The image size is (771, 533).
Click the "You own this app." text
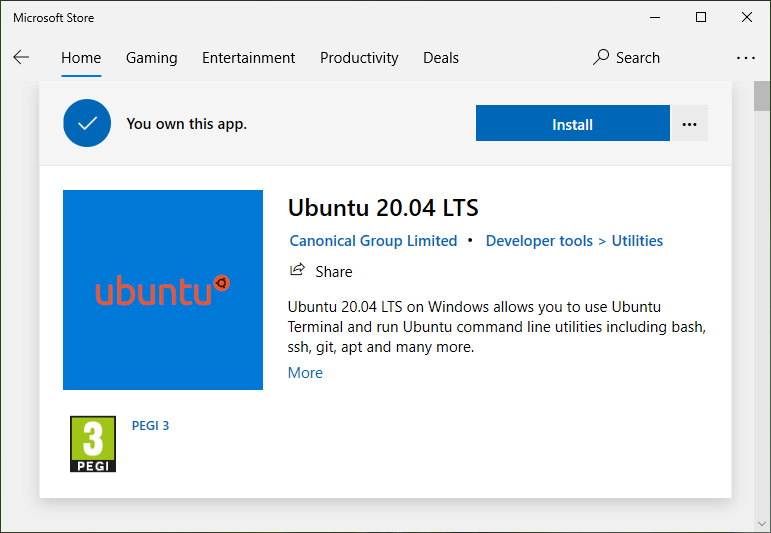click(x=186, y=124)
